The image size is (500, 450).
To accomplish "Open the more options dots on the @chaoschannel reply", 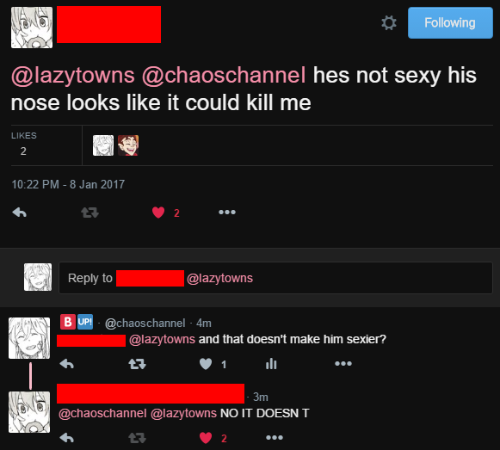I will point(343,363).
